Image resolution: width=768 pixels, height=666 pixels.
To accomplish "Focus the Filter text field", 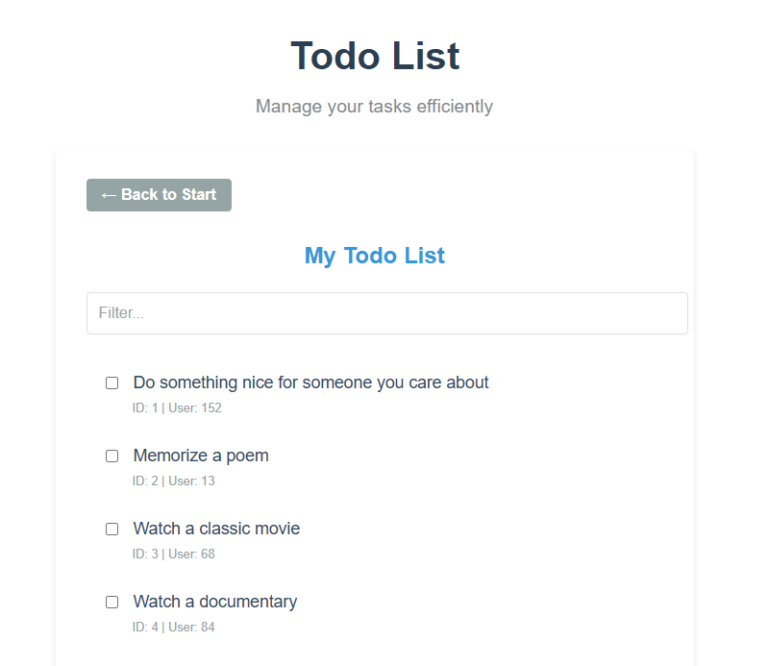I will [x=387, y=313].
